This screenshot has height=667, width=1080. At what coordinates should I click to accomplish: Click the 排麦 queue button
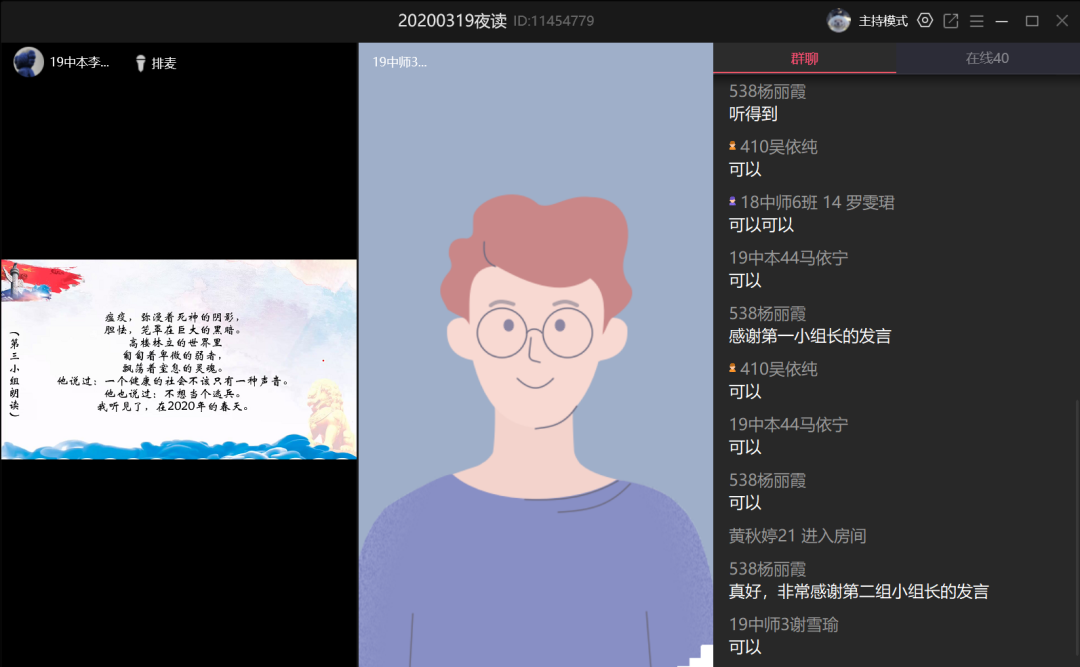point(163,63)
